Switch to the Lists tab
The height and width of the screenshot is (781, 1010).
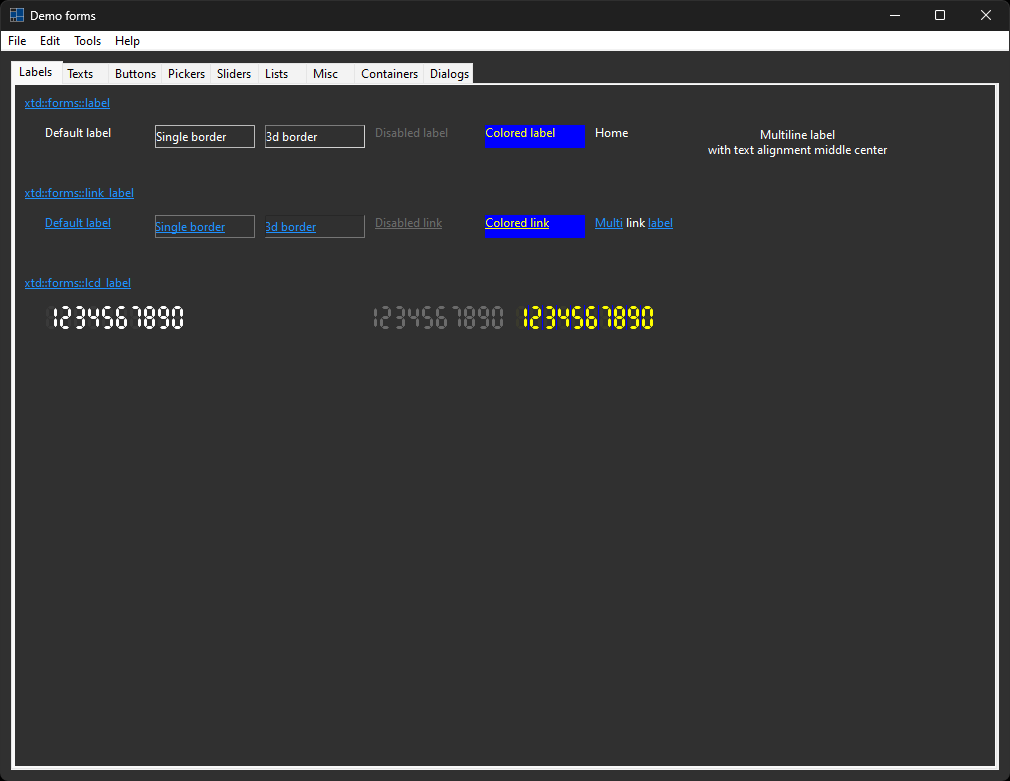(277, 74)
